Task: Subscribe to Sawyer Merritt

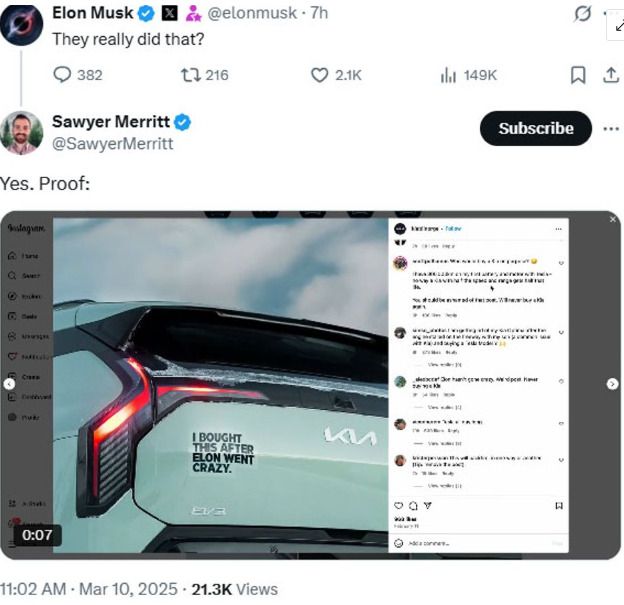Action: coord(536,128)
